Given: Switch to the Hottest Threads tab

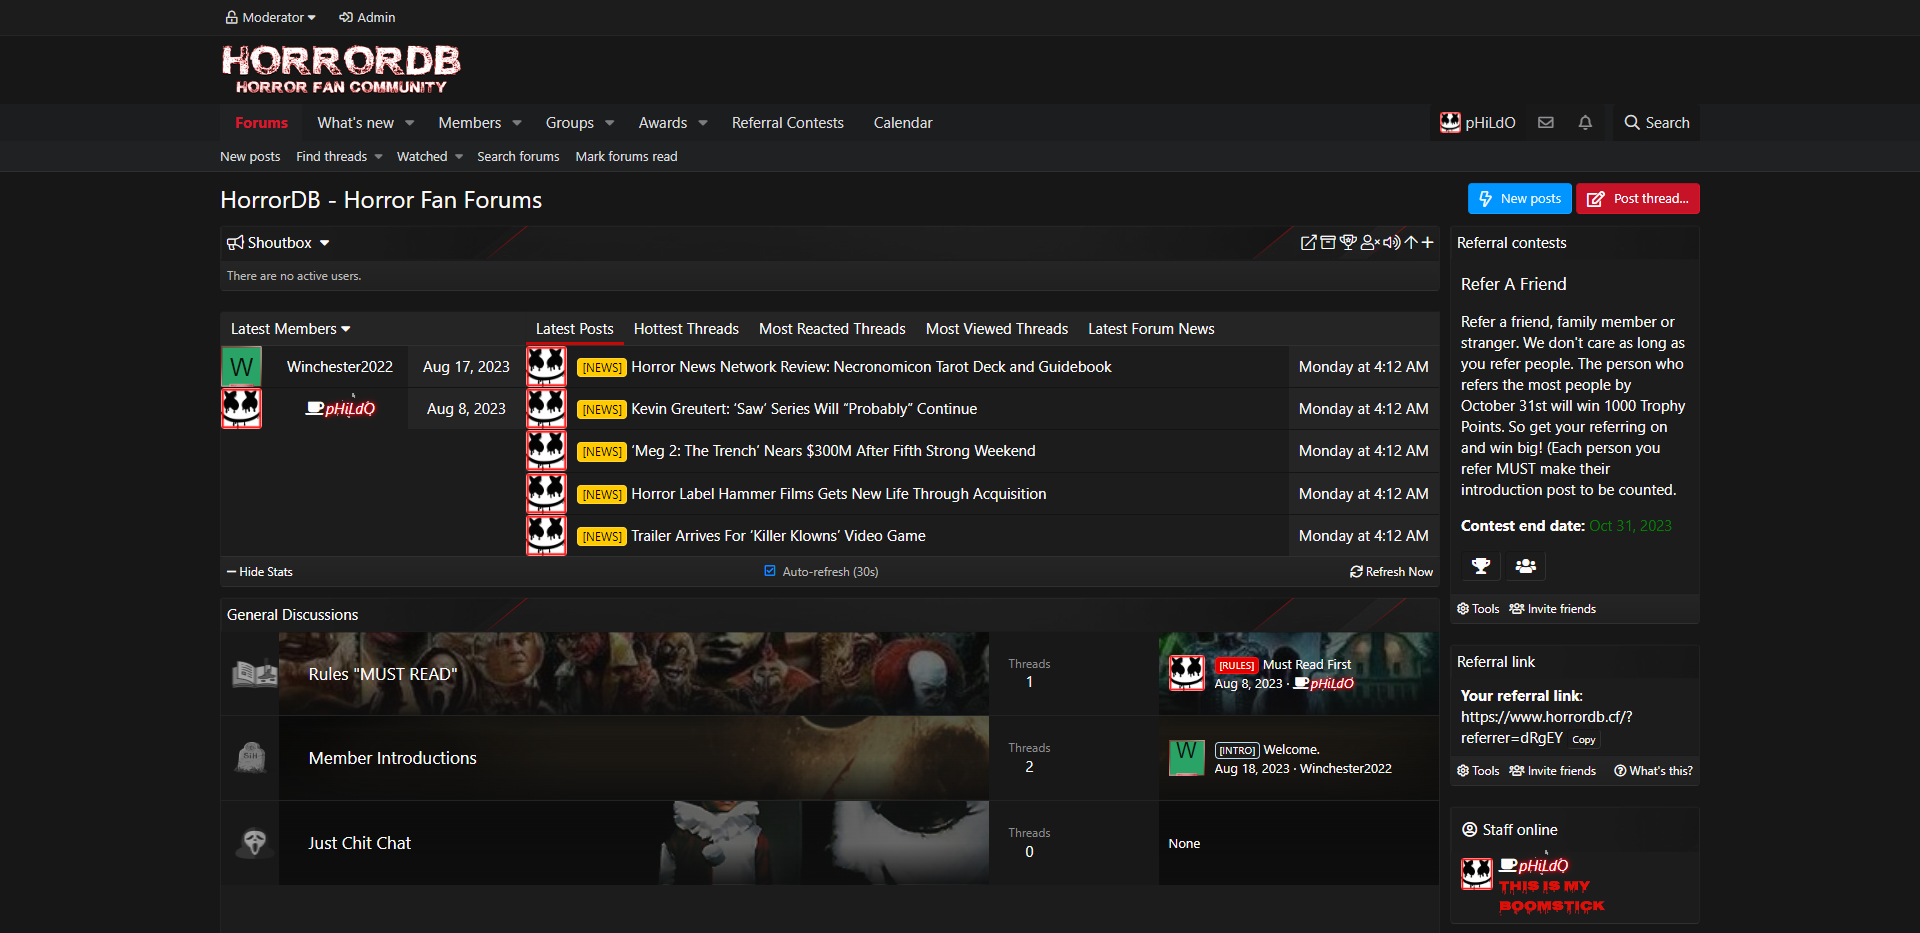Looking at the screenshot, I should click(x=686, y=329).
